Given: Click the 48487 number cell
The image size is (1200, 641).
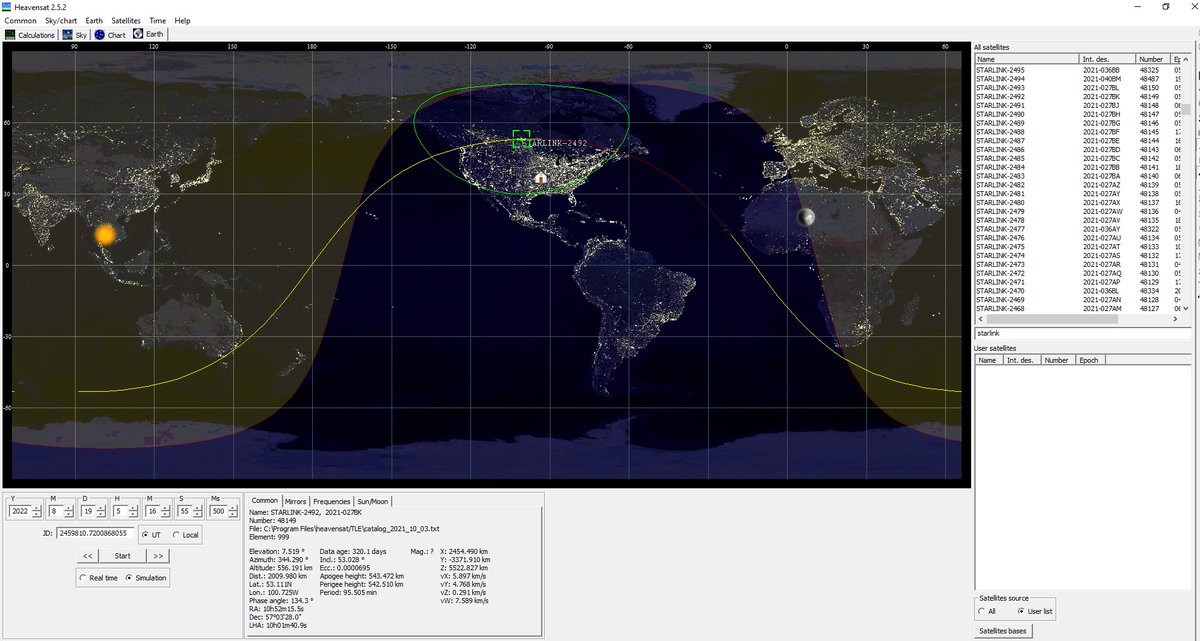Looking at the screenshot, I should [1150, 79].
